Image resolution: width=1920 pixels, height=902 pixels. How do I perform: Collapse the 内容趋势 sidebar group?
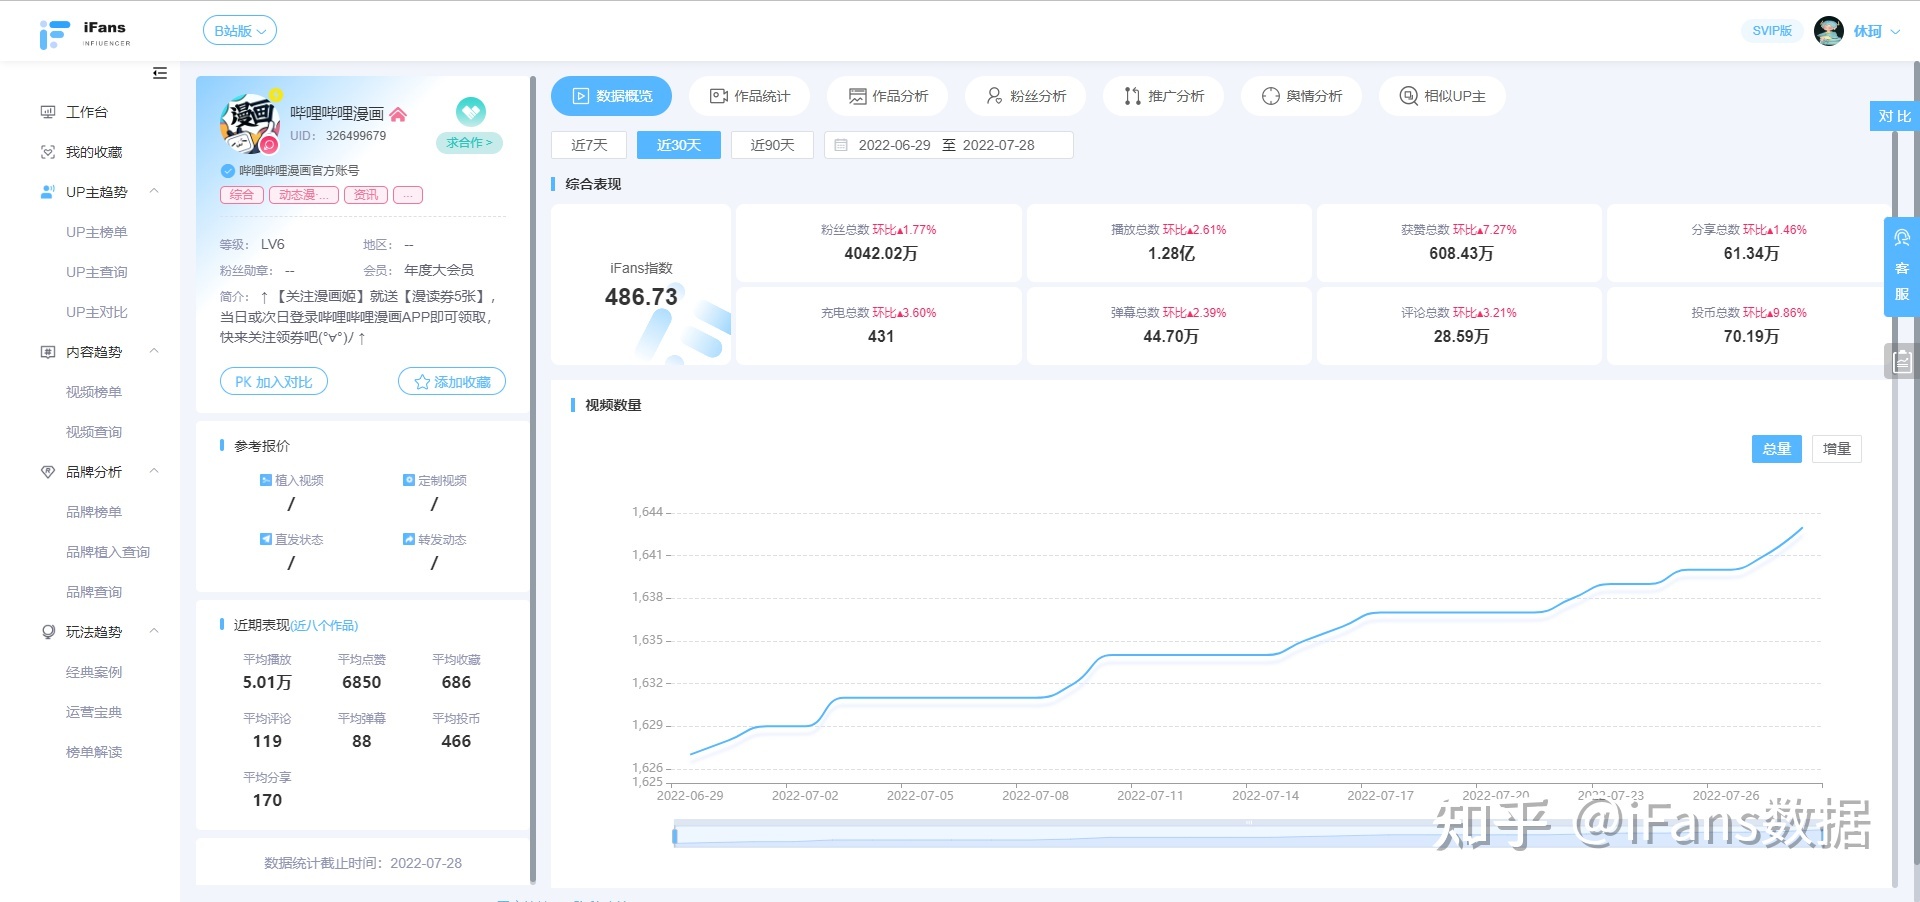154,351
